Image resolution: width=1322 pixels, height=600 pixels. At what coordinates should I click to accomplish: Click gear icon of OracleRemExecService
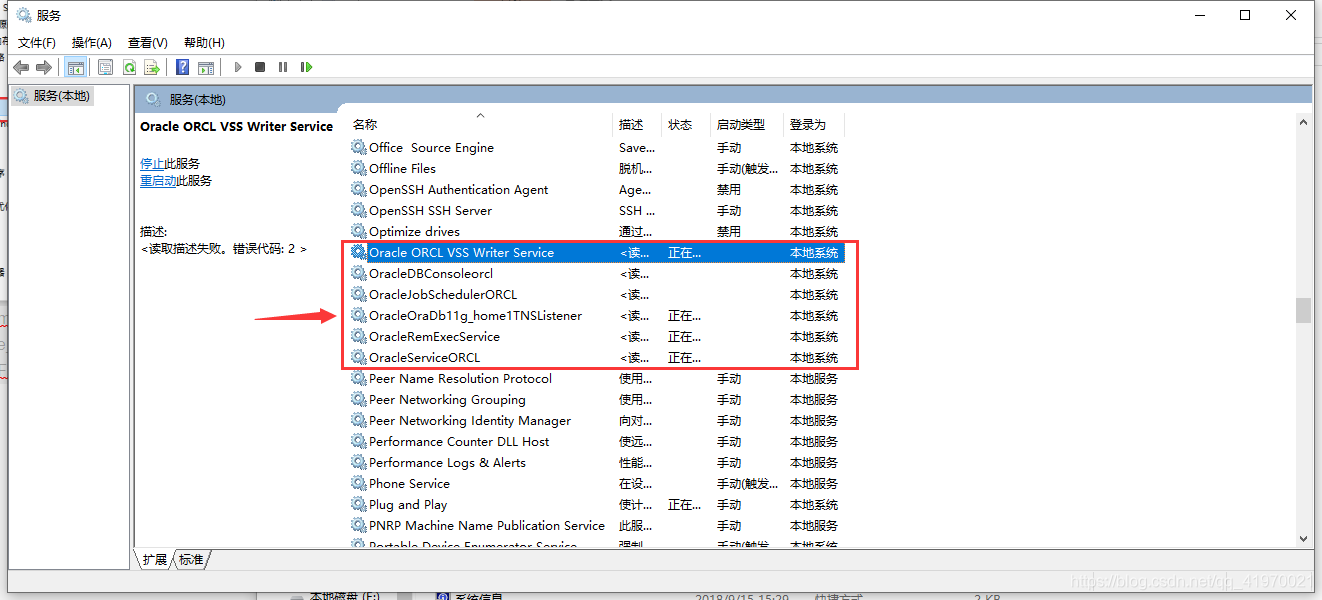pos(359,336)
